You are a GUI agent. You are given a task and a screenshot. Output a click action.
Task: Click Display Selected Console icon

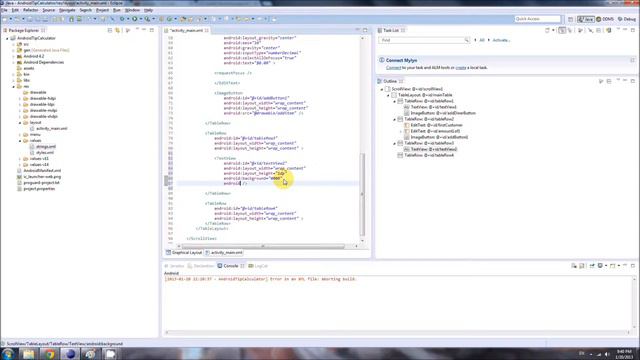click(600, 266)
